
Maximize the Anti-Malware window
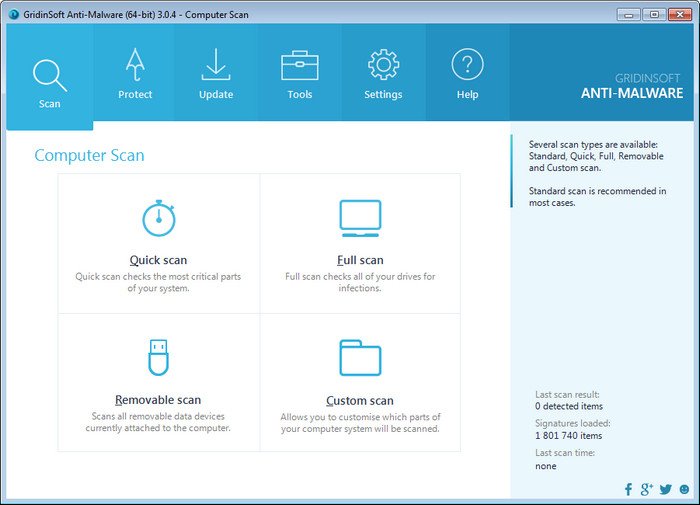pos(654,15)
